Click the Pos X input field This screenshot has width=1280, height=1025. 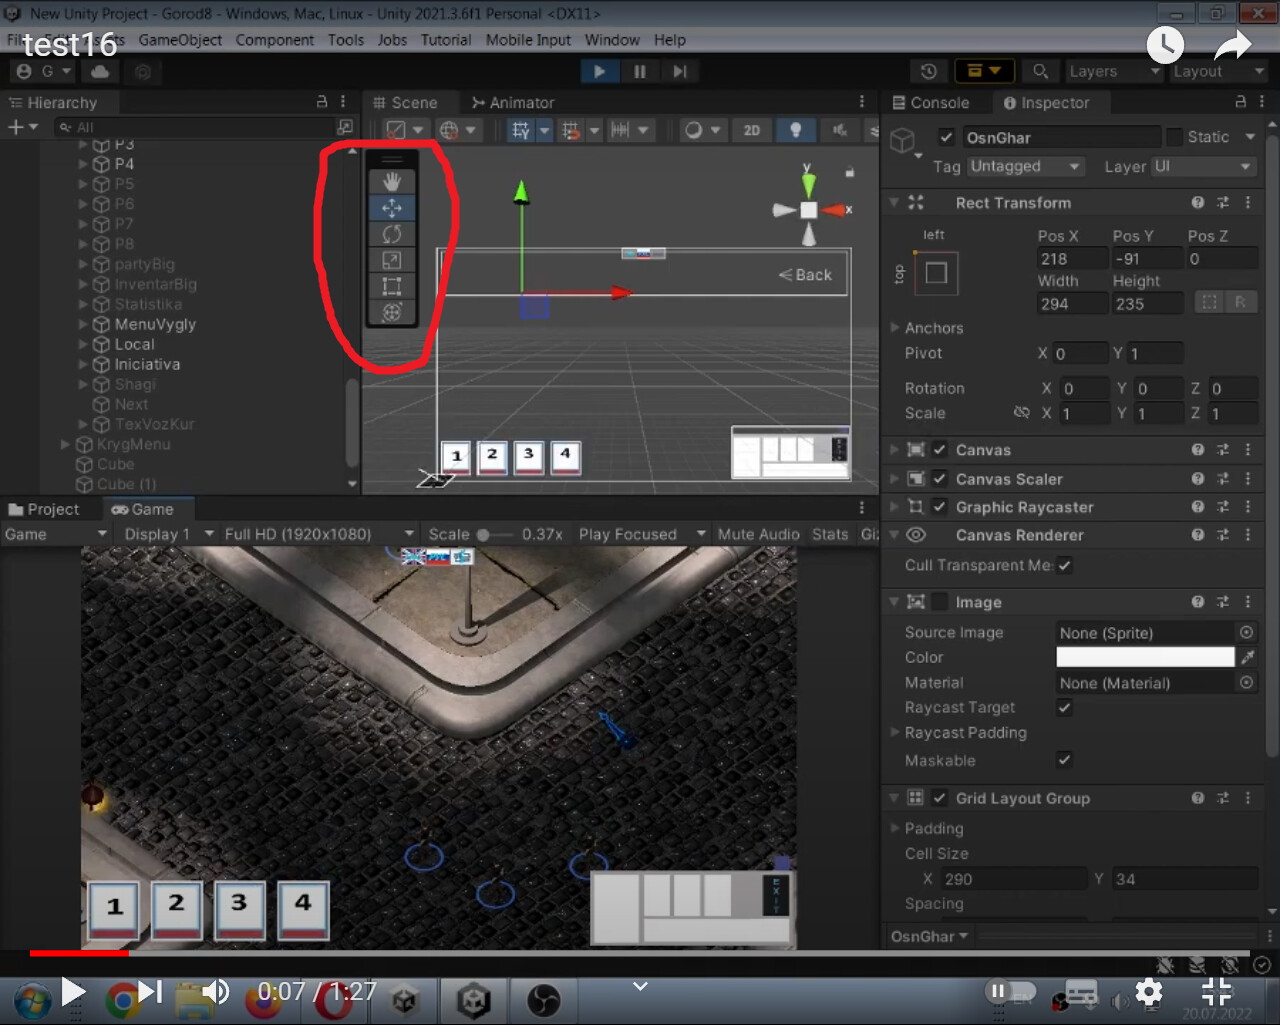point(1072,258)
